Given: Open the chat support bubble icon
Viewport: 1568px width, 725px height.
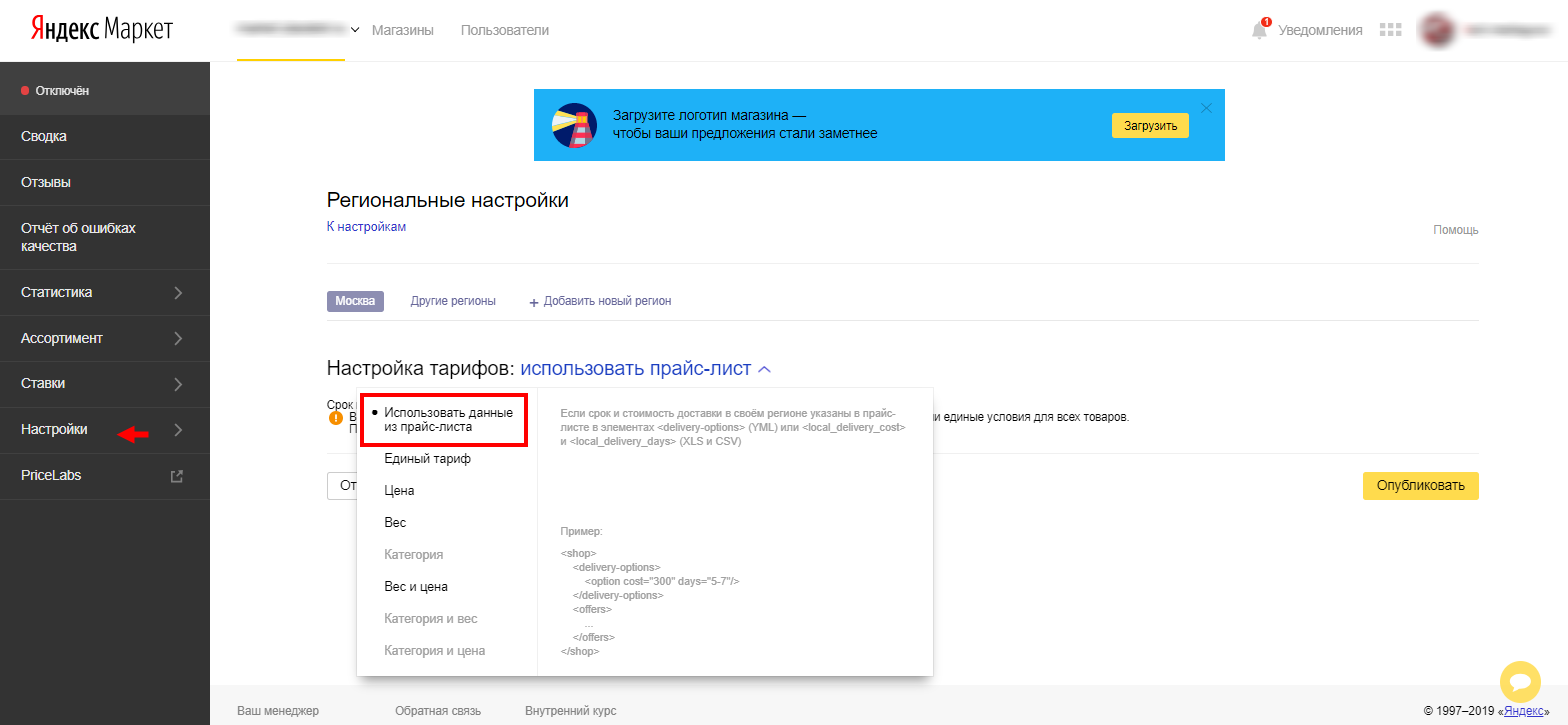Looking at the screenshot, I should click(1520, 682).
